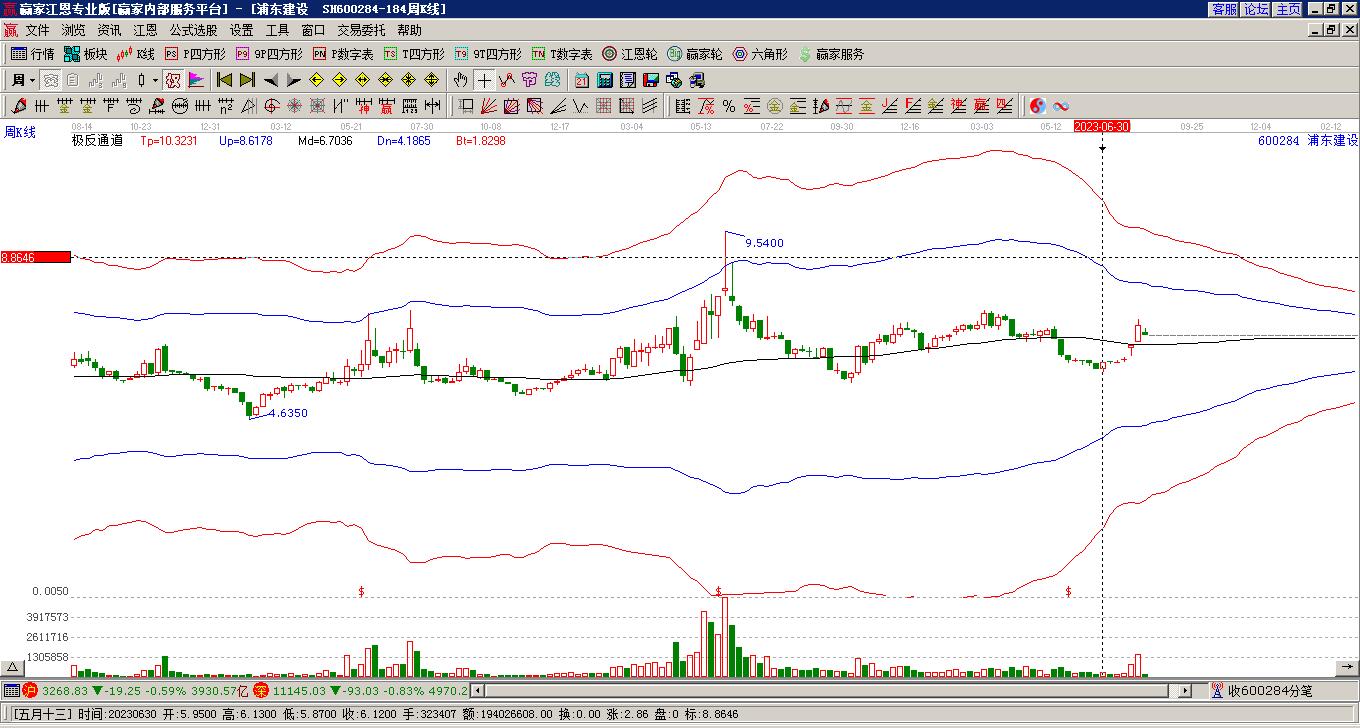Viewport: 1360px width, 728px height.
Task: Open the 六角形 hexagon tool
Action: click(760, 54)
